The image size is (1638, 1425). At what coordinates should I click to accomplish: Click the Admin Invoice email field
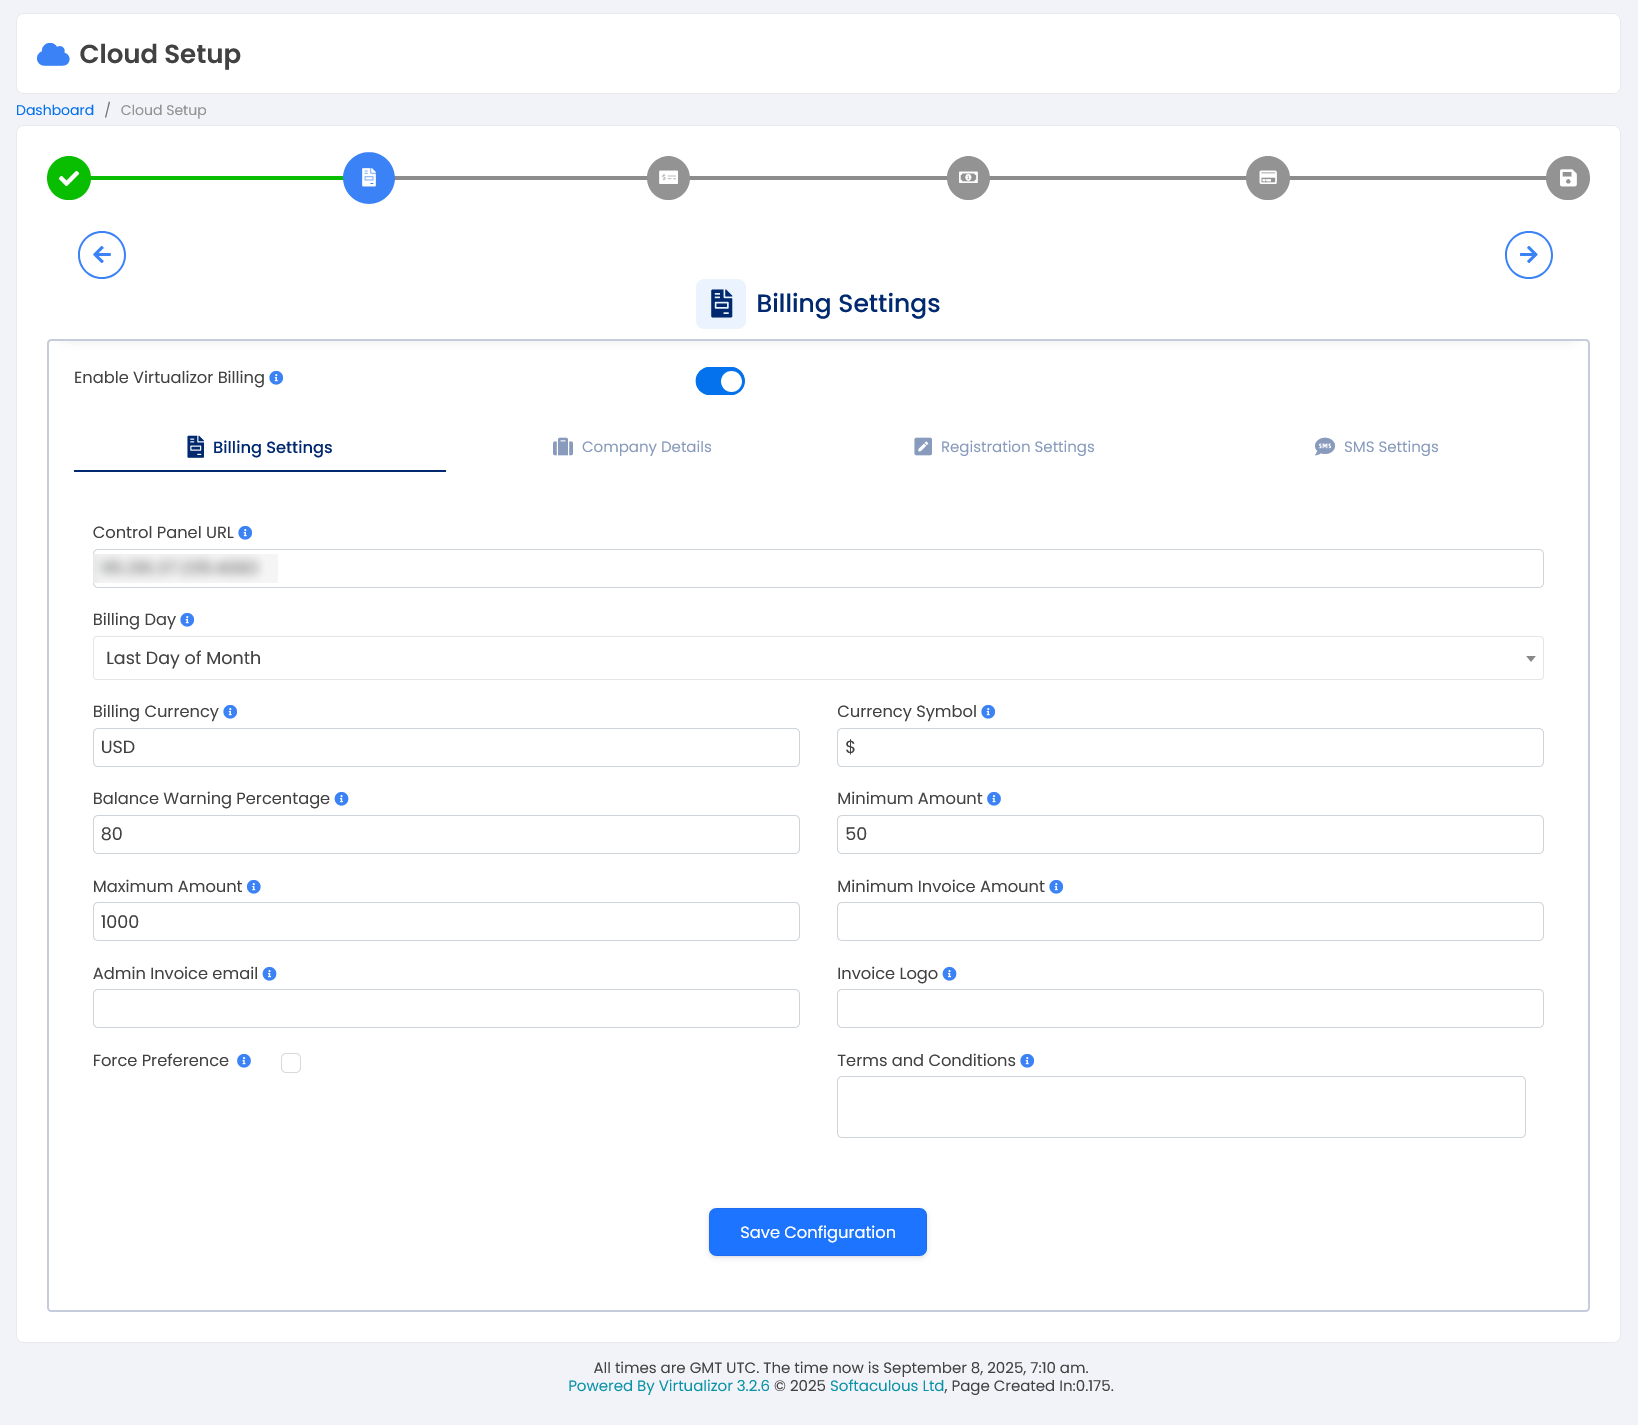pos(446,1008)
